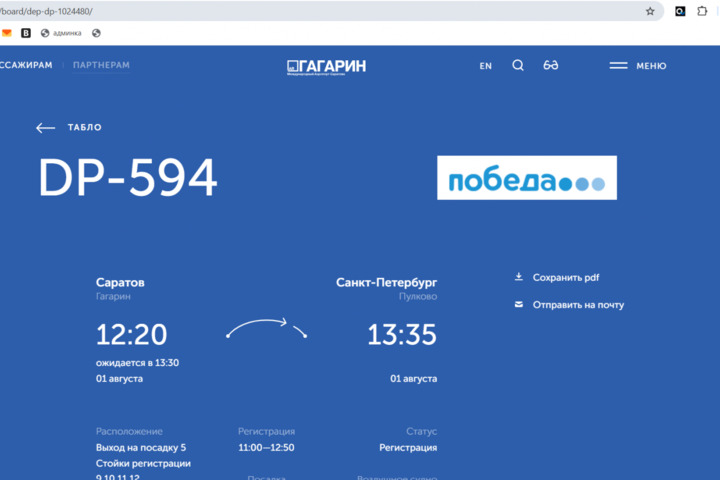Return to the ТАБЛО flight board

[x=84, y=127]
